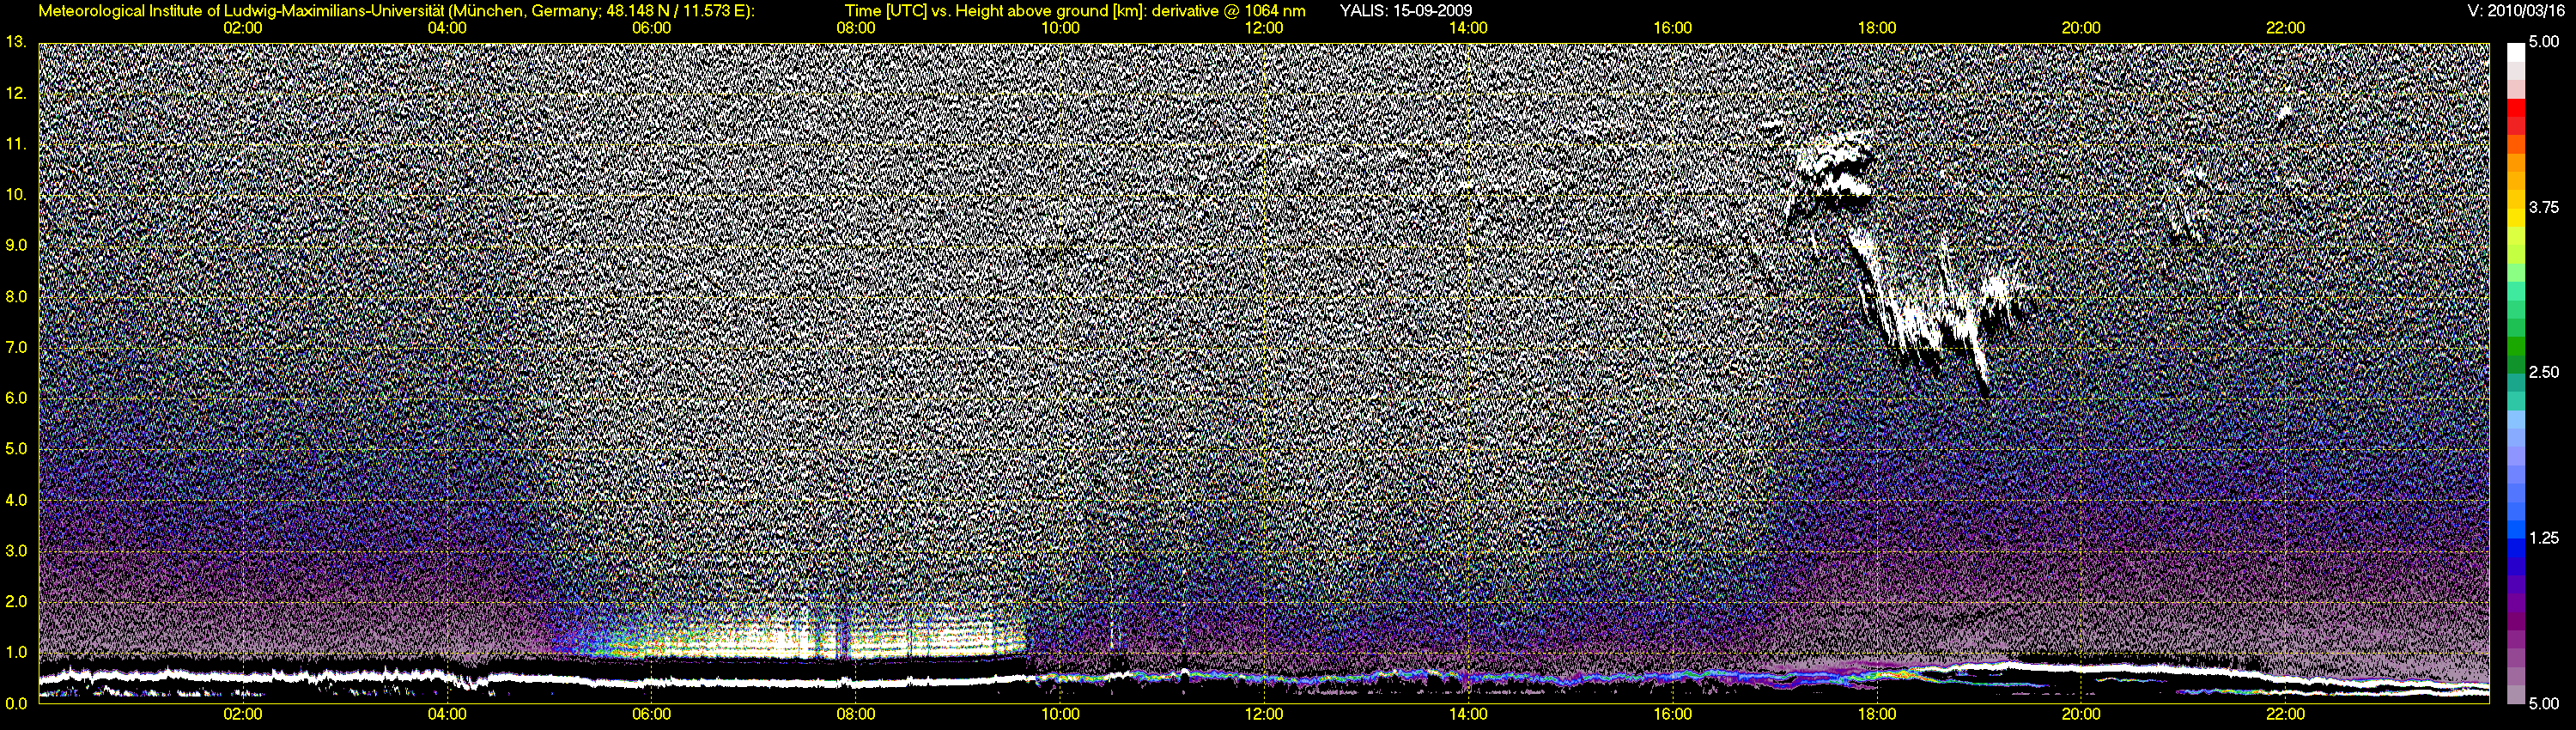Click the 0.0 height axis label
Image resolution: width=2576 pixels, height=730 pixels.
point(15,703)
